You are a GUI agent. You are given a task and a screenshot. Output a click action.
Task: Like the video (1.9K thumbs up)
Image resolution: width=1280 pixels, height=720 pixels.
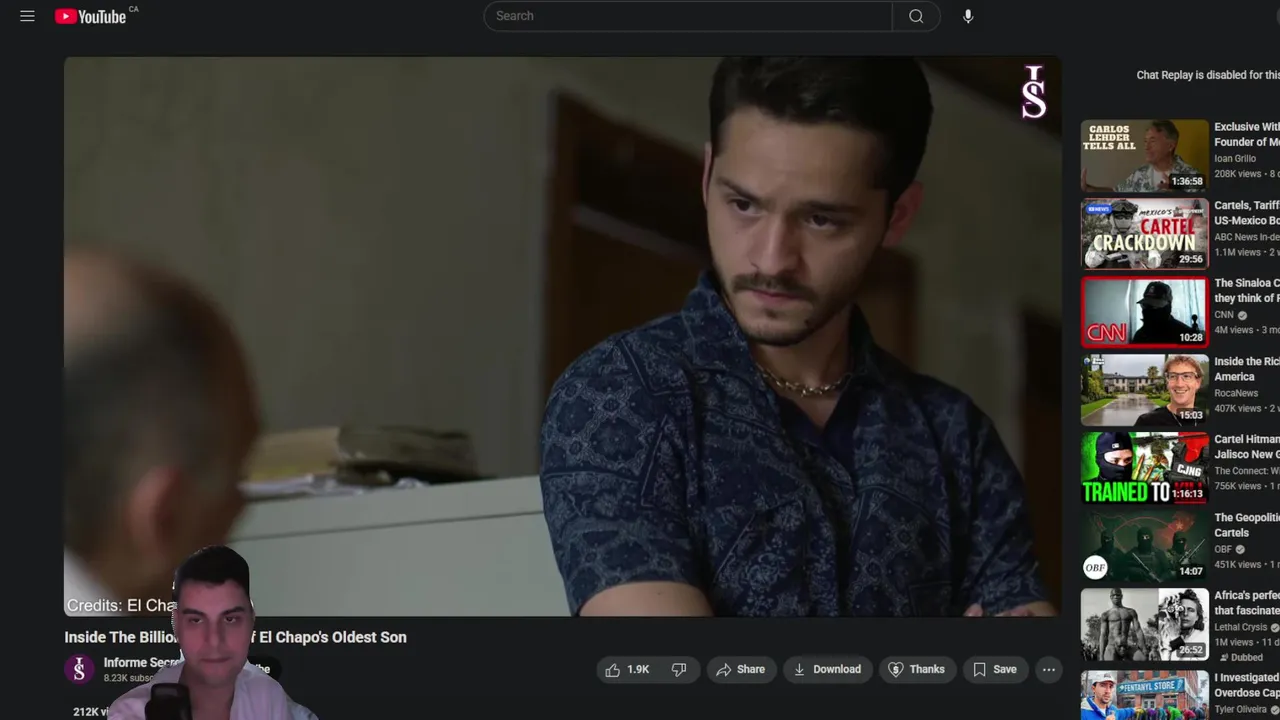click(x=628, y=670)
